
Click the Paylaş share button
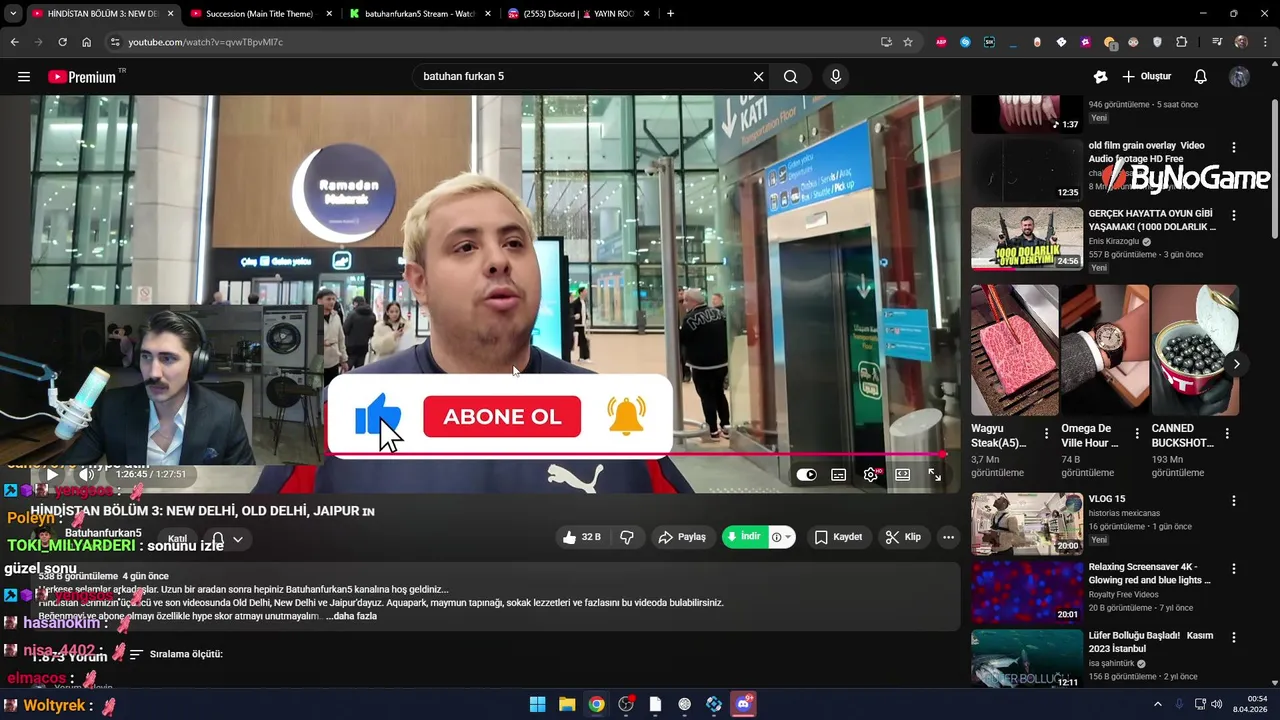[x=682, y=537]
